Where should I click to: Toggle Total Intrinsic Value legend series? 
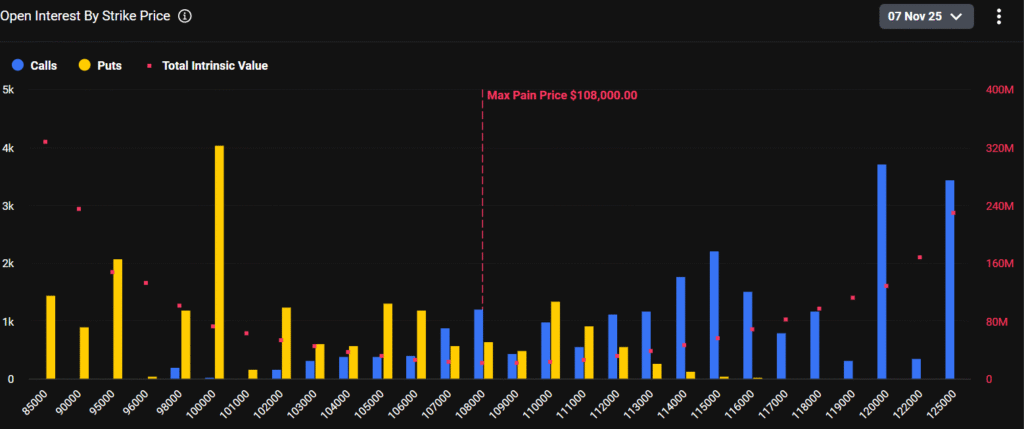[207, 65]
